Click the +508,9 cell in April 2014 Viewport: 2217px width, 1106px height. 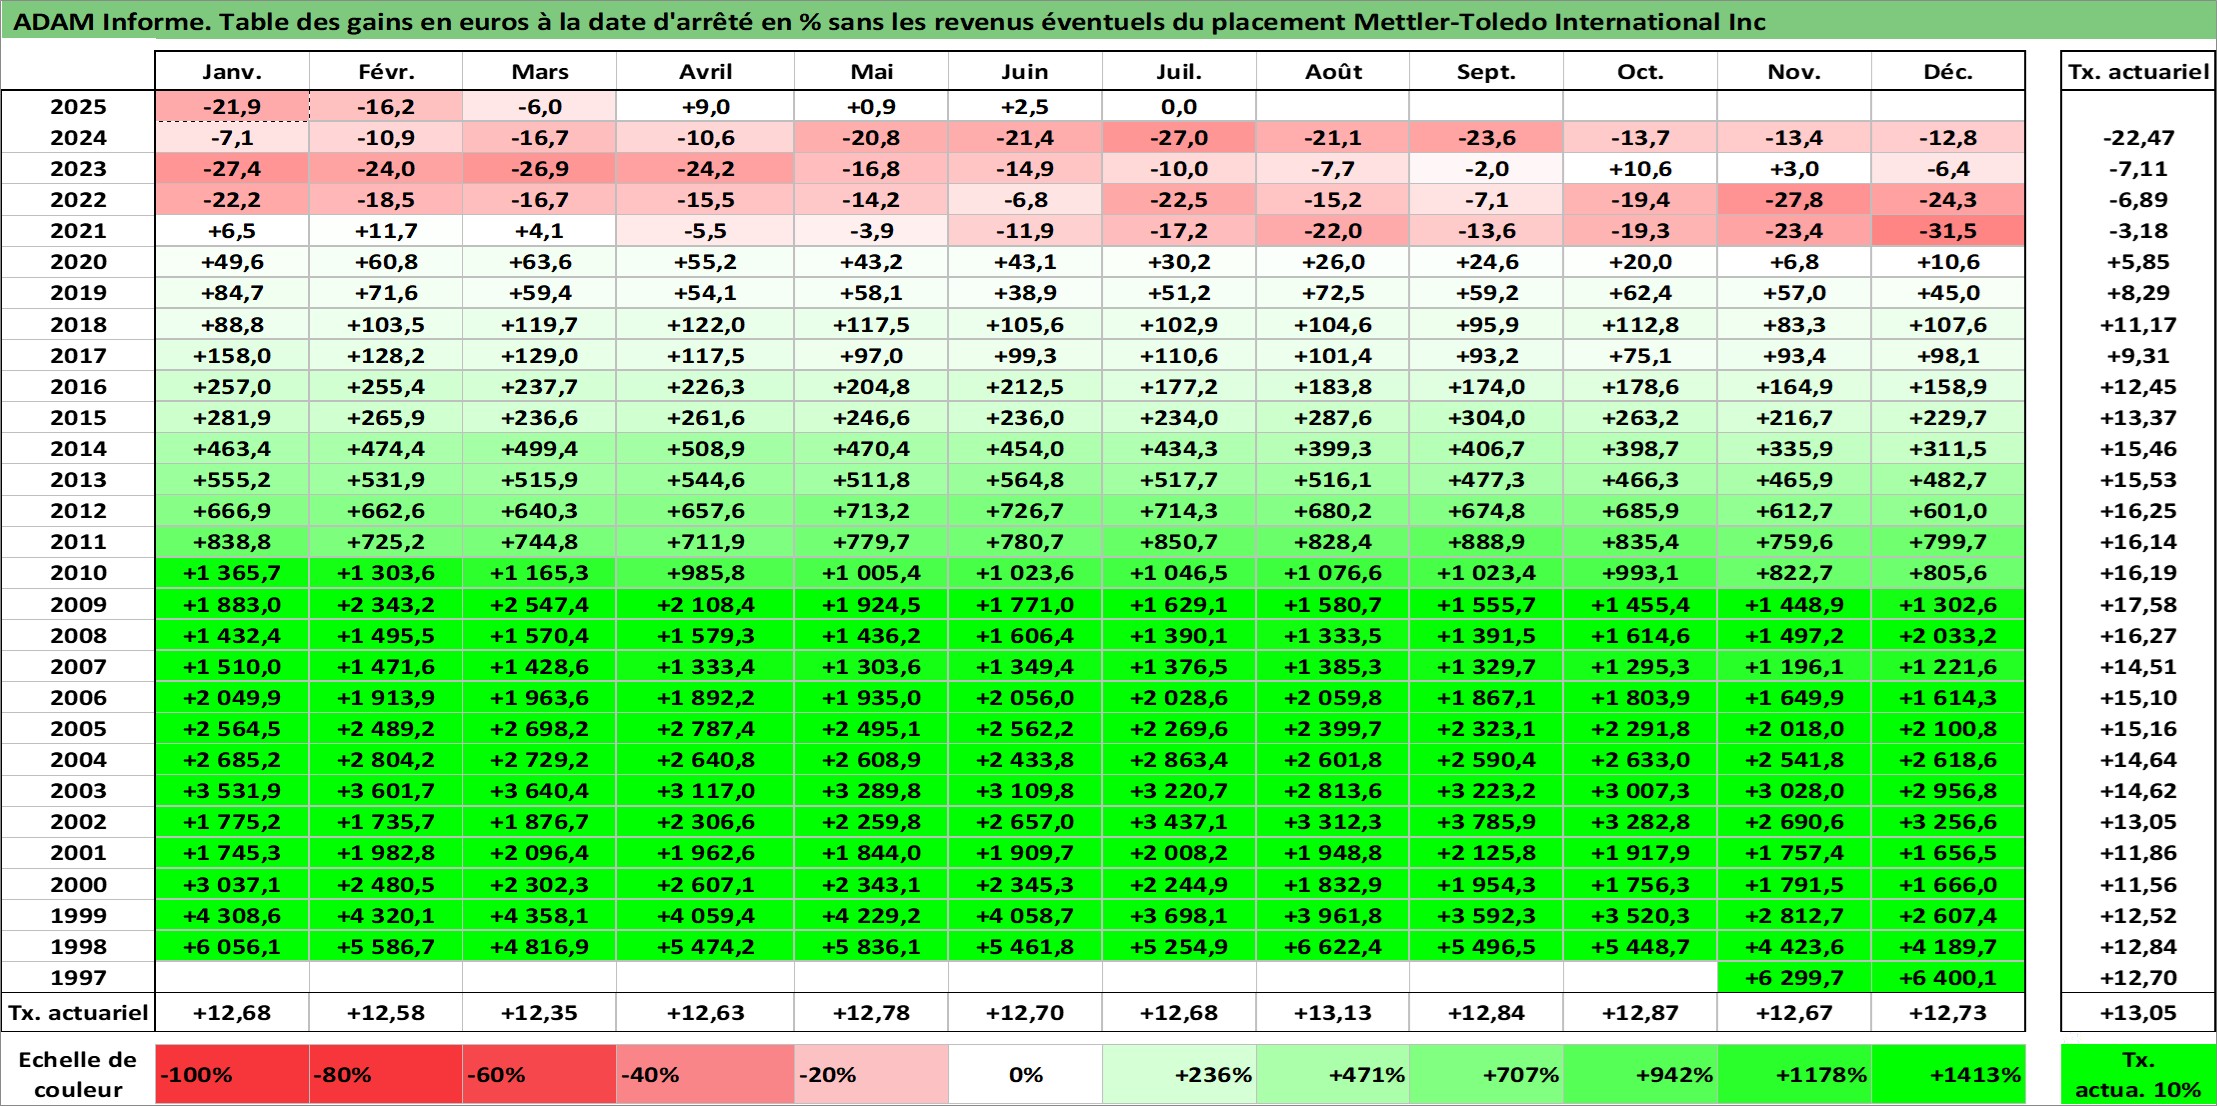(705, 449)
